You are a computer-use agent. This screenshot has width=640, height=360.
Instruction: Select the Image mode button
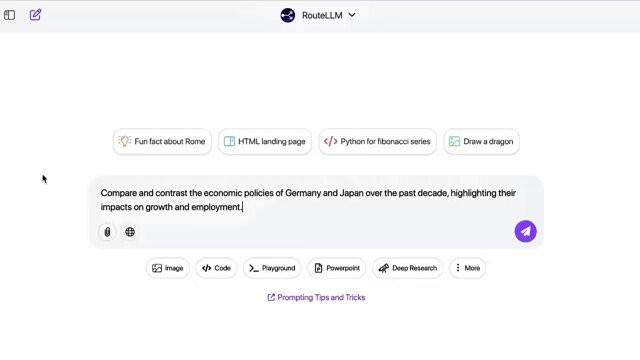pos(168,268)
